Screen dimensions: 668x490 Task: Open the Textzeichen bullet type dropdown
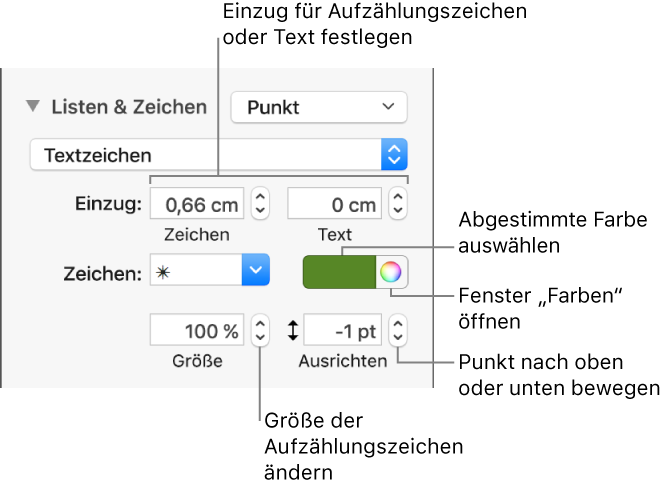(x=218, y=155)
